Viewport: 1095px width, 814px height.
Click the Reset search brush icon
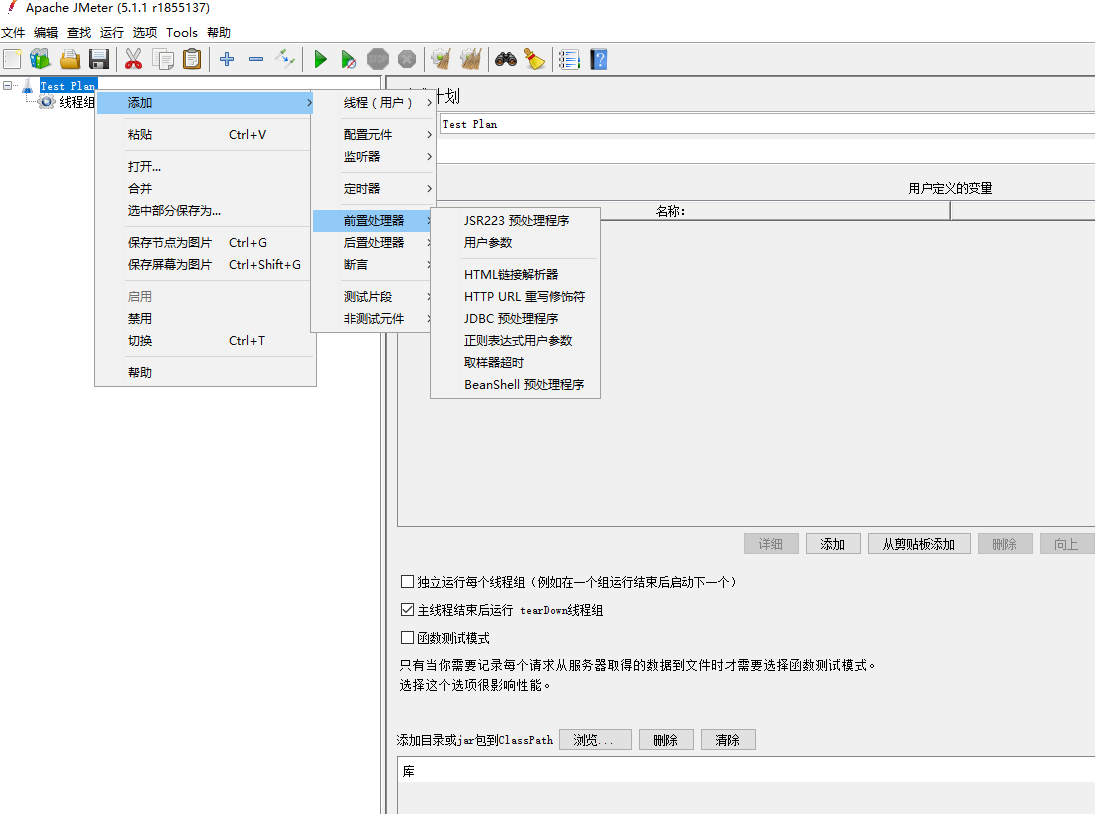click(535, 59)
